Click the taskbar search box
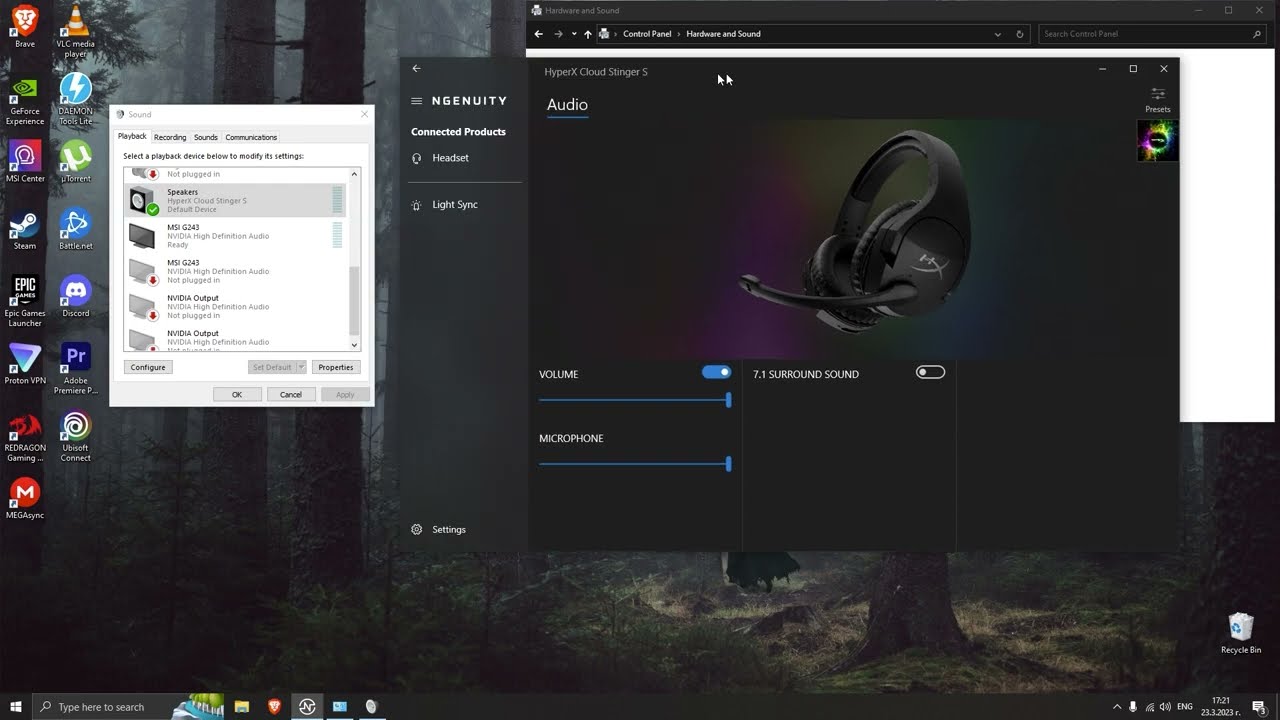 point(128,707)
